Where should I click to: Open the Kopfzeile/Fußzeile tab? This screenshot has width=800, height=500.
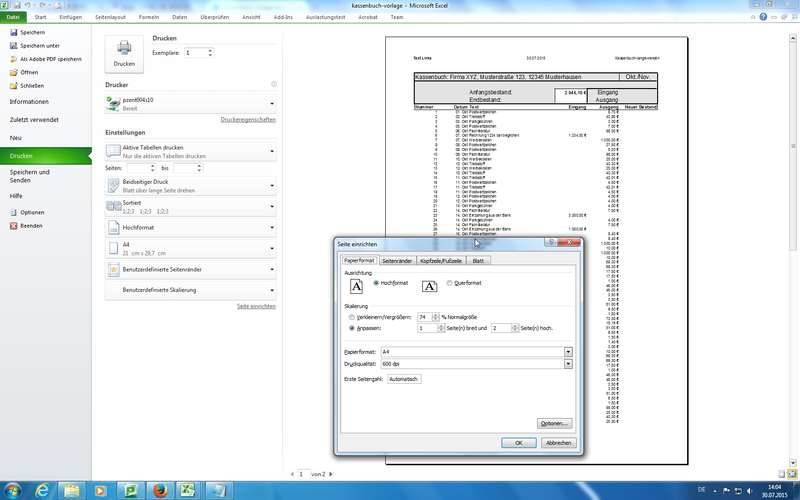[441, 260]
